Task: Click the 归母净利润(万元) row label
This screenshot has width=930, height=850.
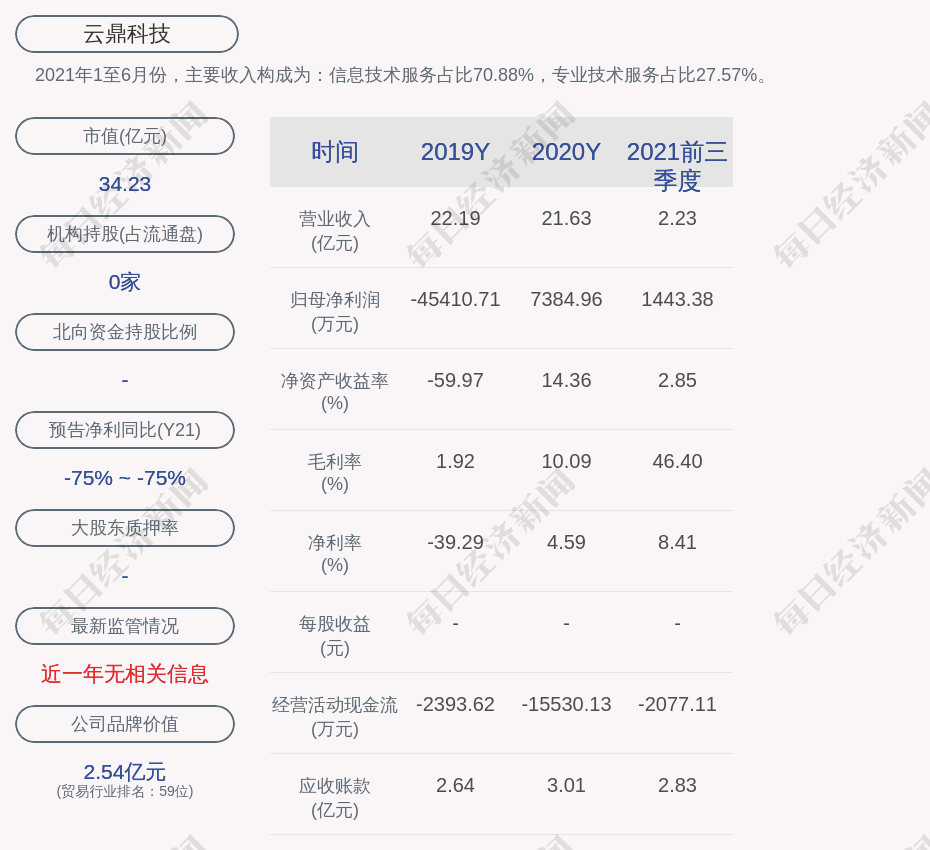Action: click(x=334, y=311)
